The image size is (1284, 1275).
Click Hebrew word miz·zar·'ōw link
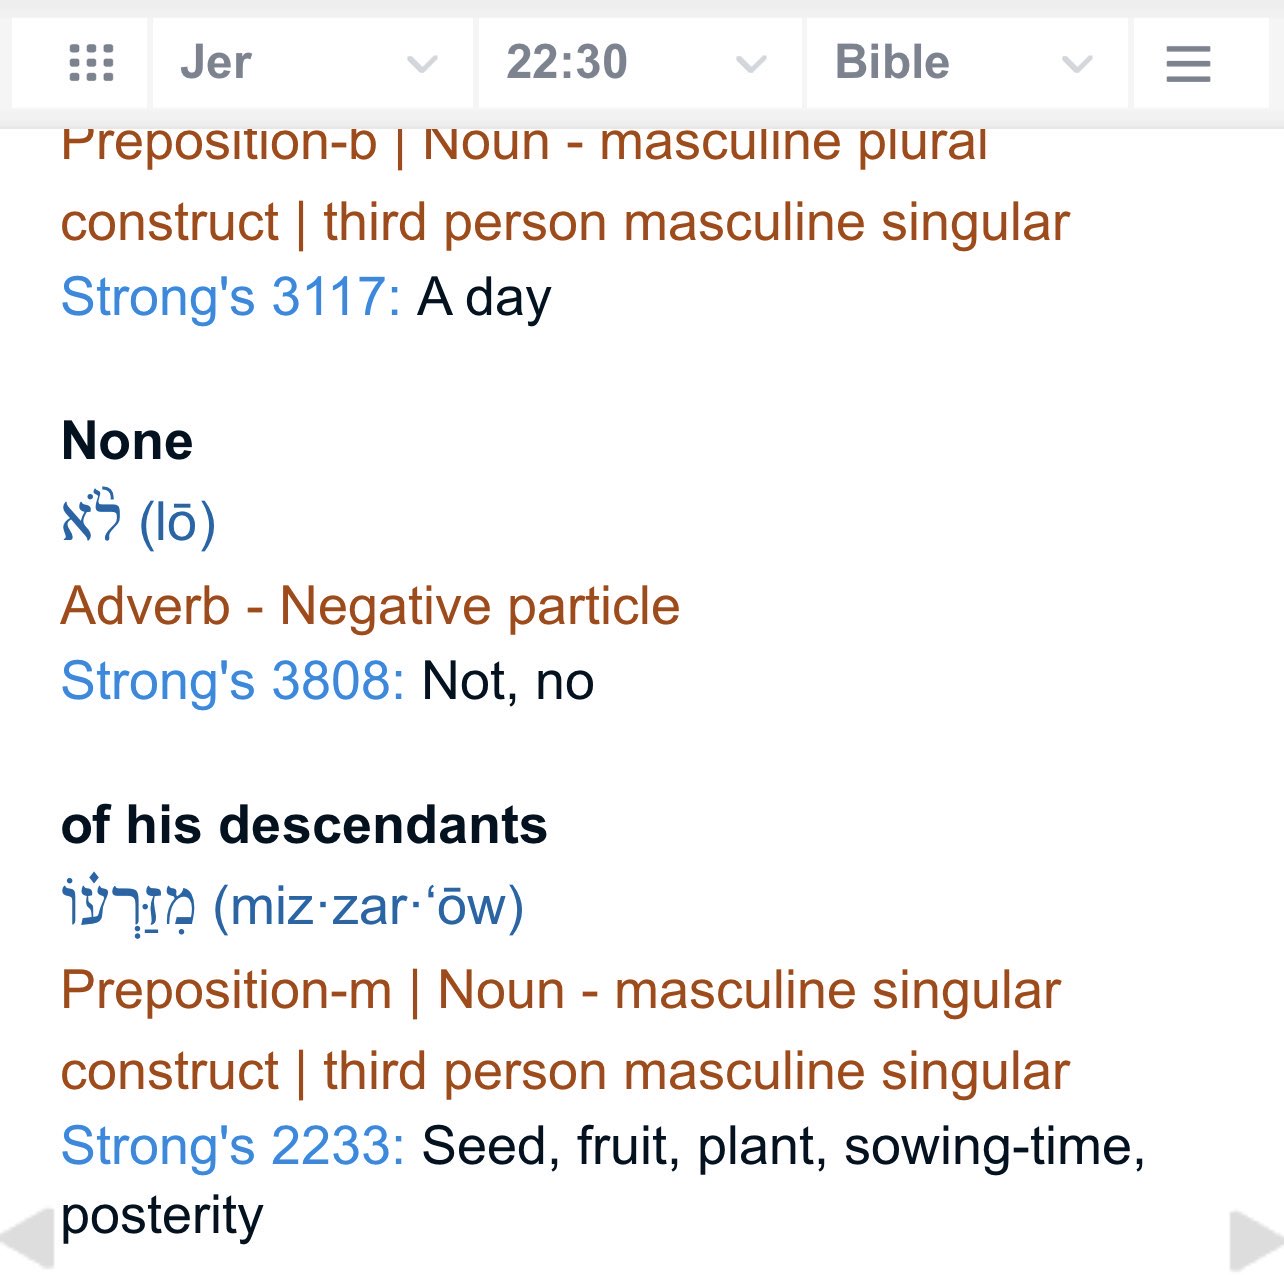(x=292, y=906)
